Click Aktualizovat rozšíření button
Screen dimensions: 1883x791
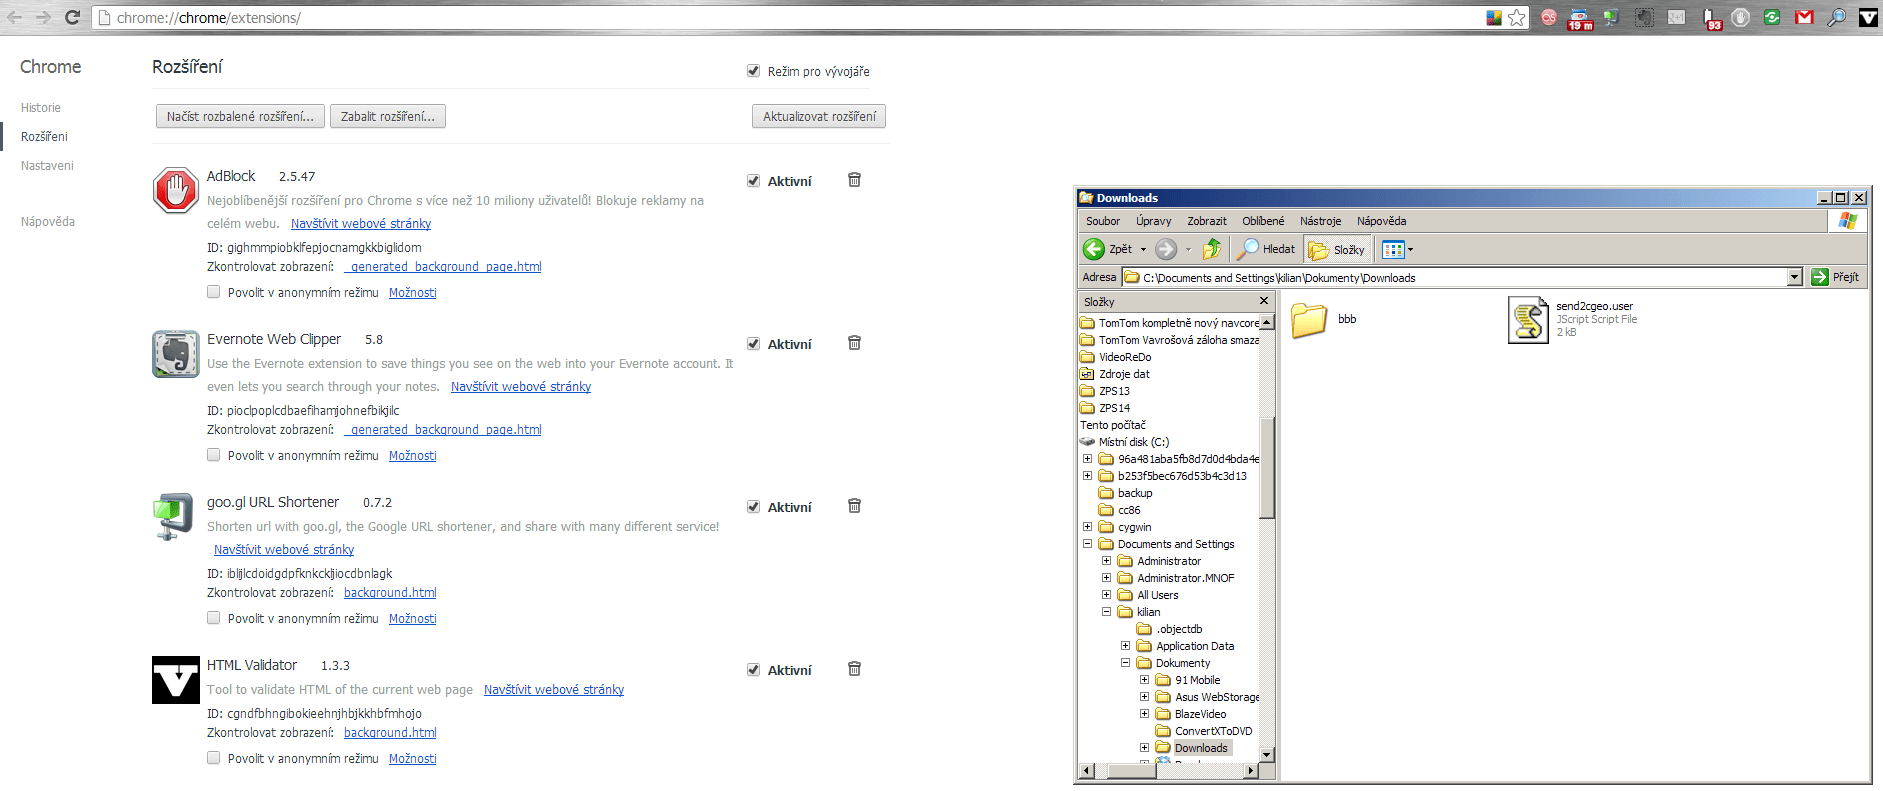click(819, 116)
